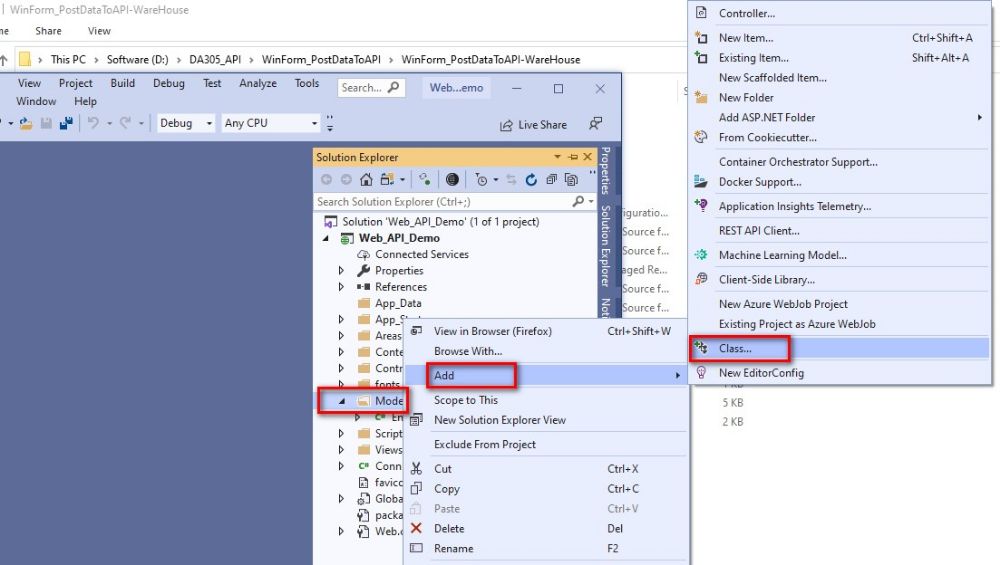The image size is (1000, 565).
Task: Click the Pending Changes Filter clock icon
Action: click(482, 180)
